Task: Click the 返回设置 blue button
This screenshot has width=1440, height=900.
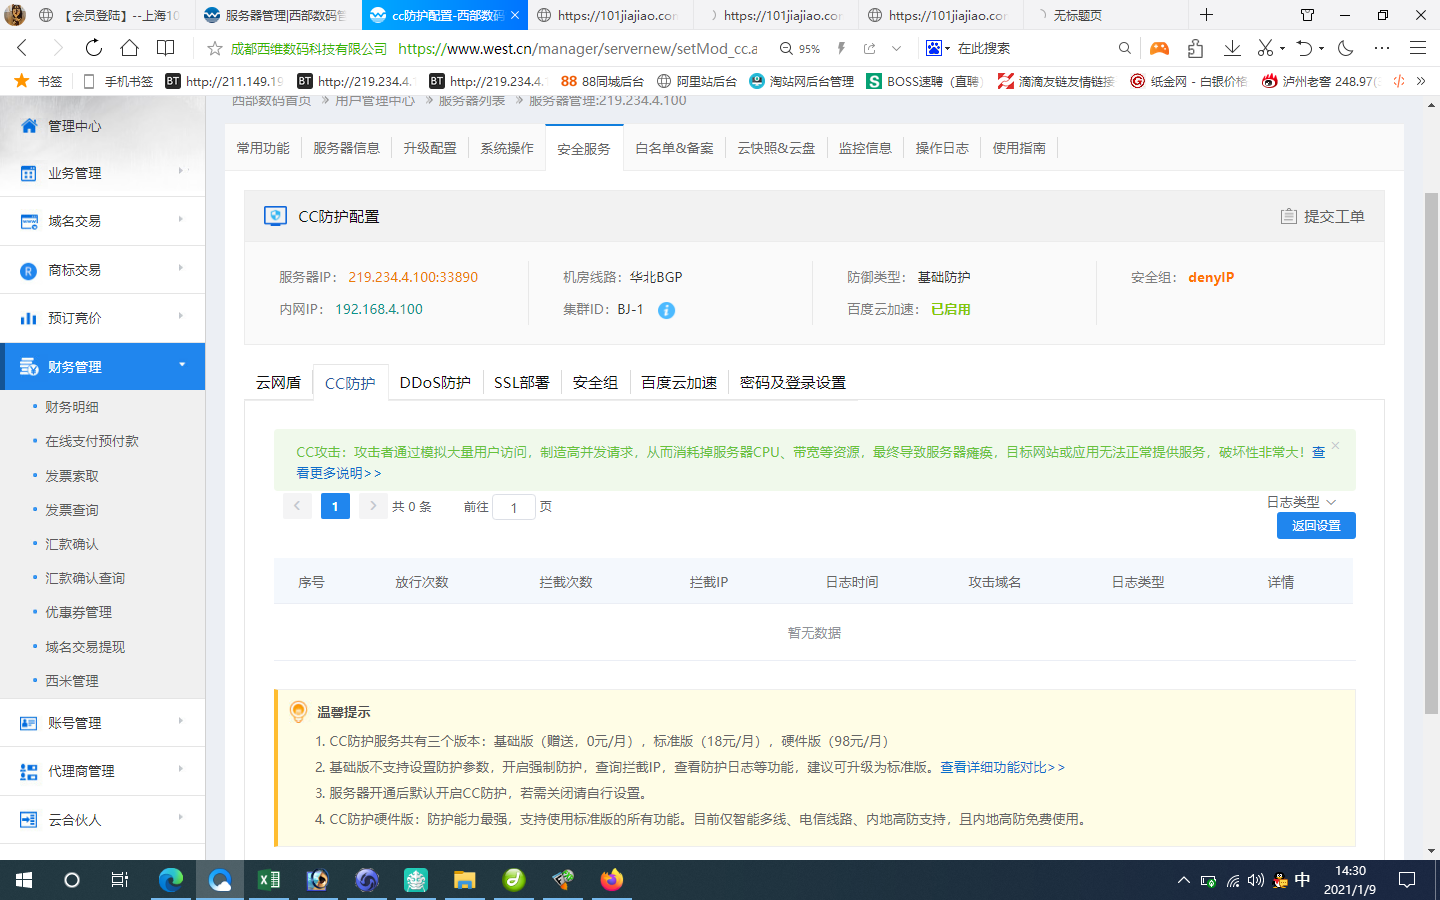Action: click(x=1316, y=525)
